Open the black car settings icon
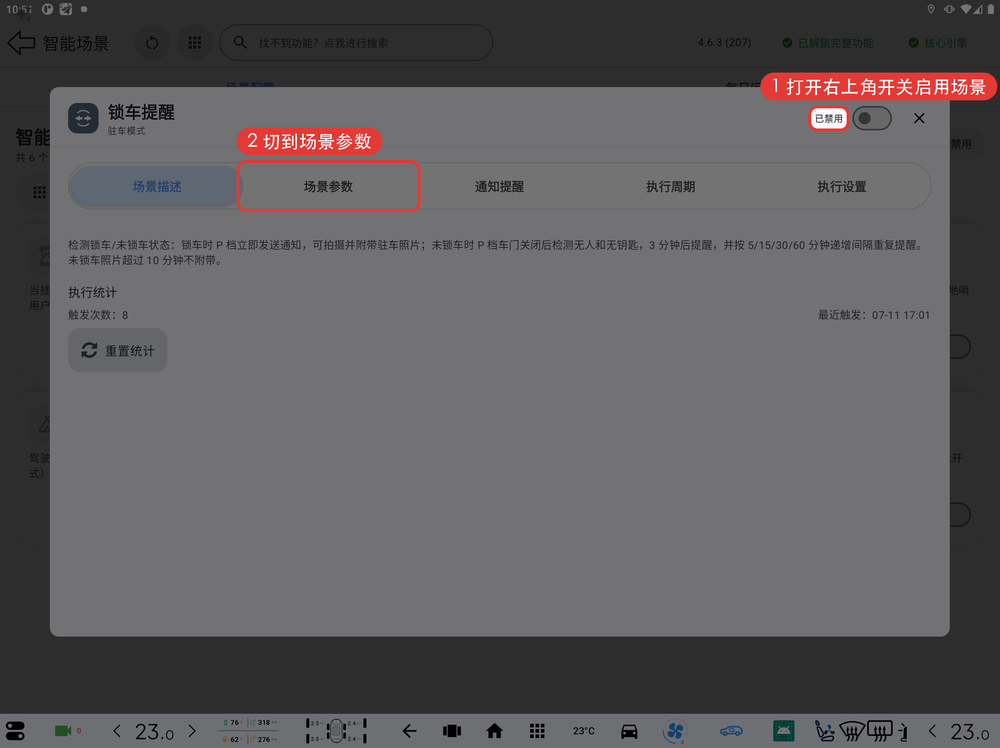 pos(629,731)
